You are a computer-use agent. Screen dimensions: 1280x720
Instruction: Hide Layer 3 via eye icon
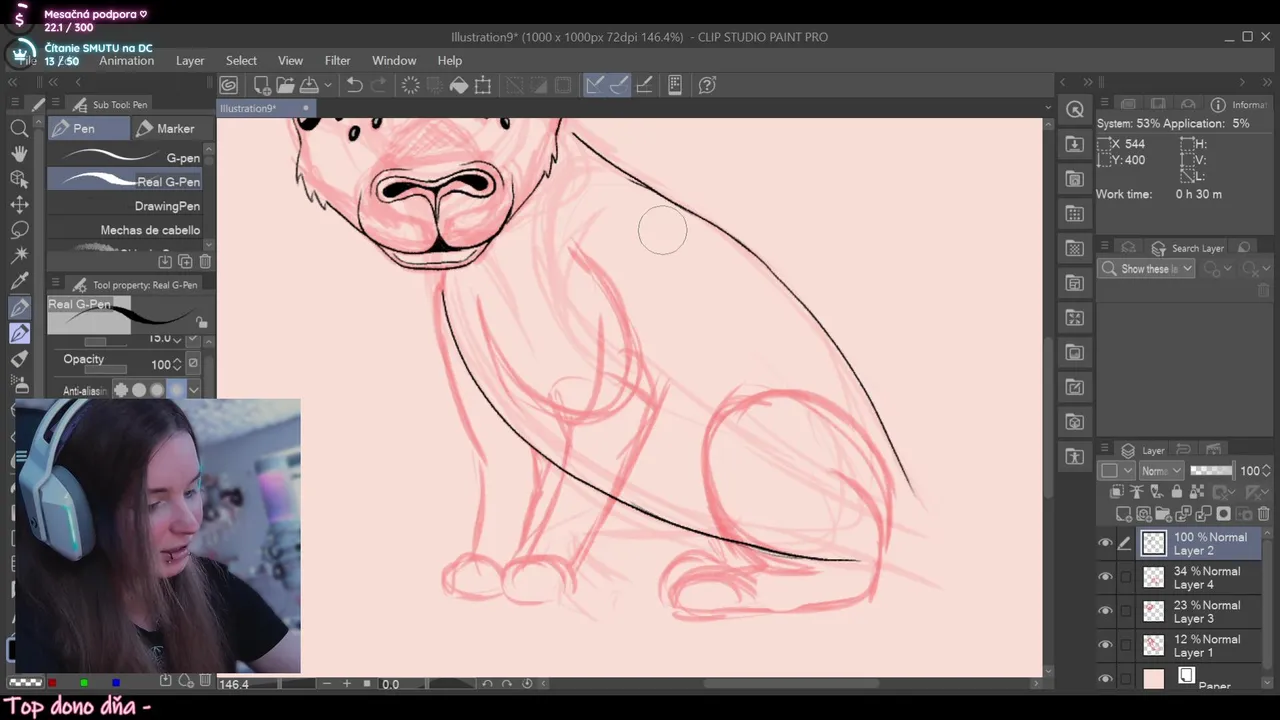[1105, 611]
